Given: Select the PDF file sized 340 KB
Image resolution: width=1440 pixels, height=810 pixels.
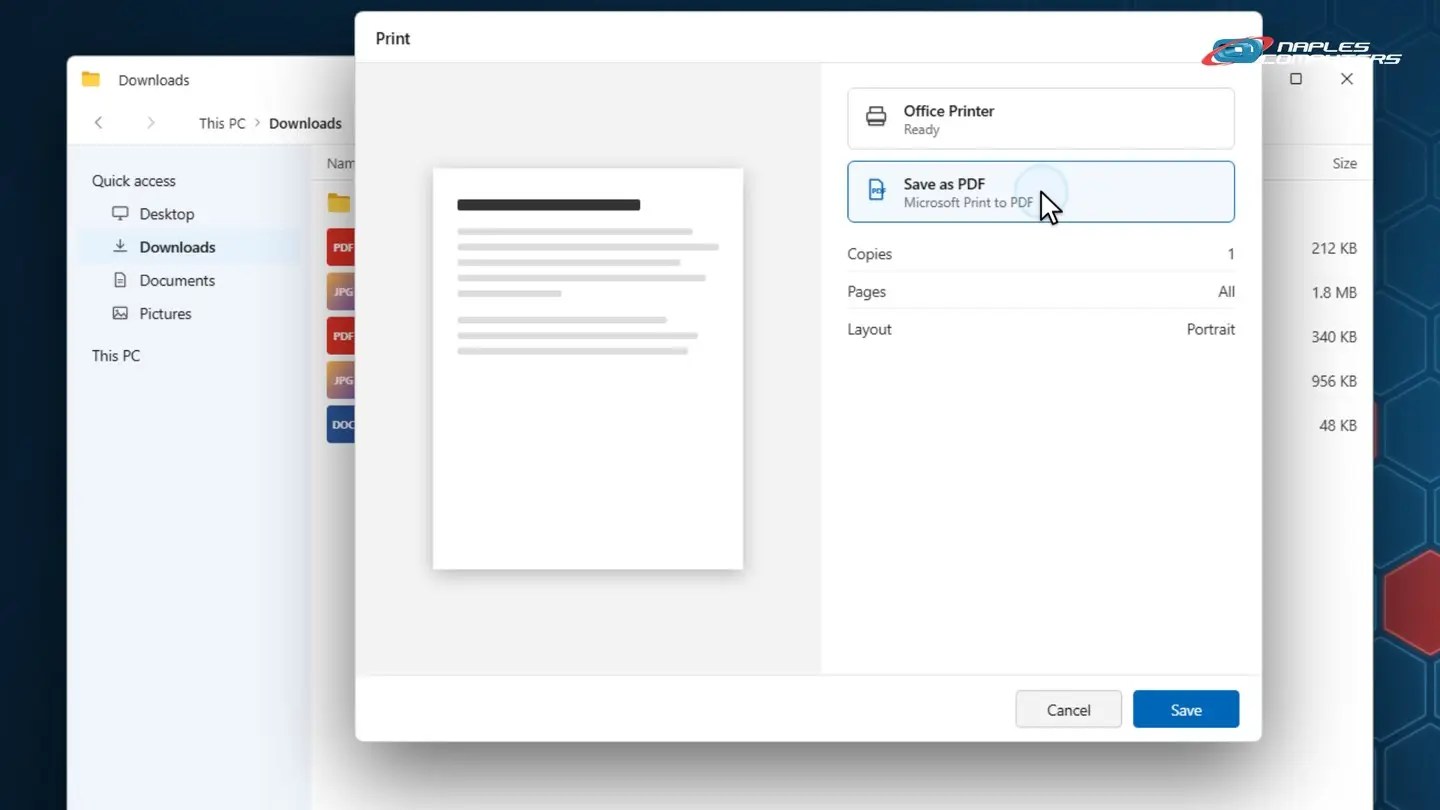Looking at the screenshot, I should [341, 336].
